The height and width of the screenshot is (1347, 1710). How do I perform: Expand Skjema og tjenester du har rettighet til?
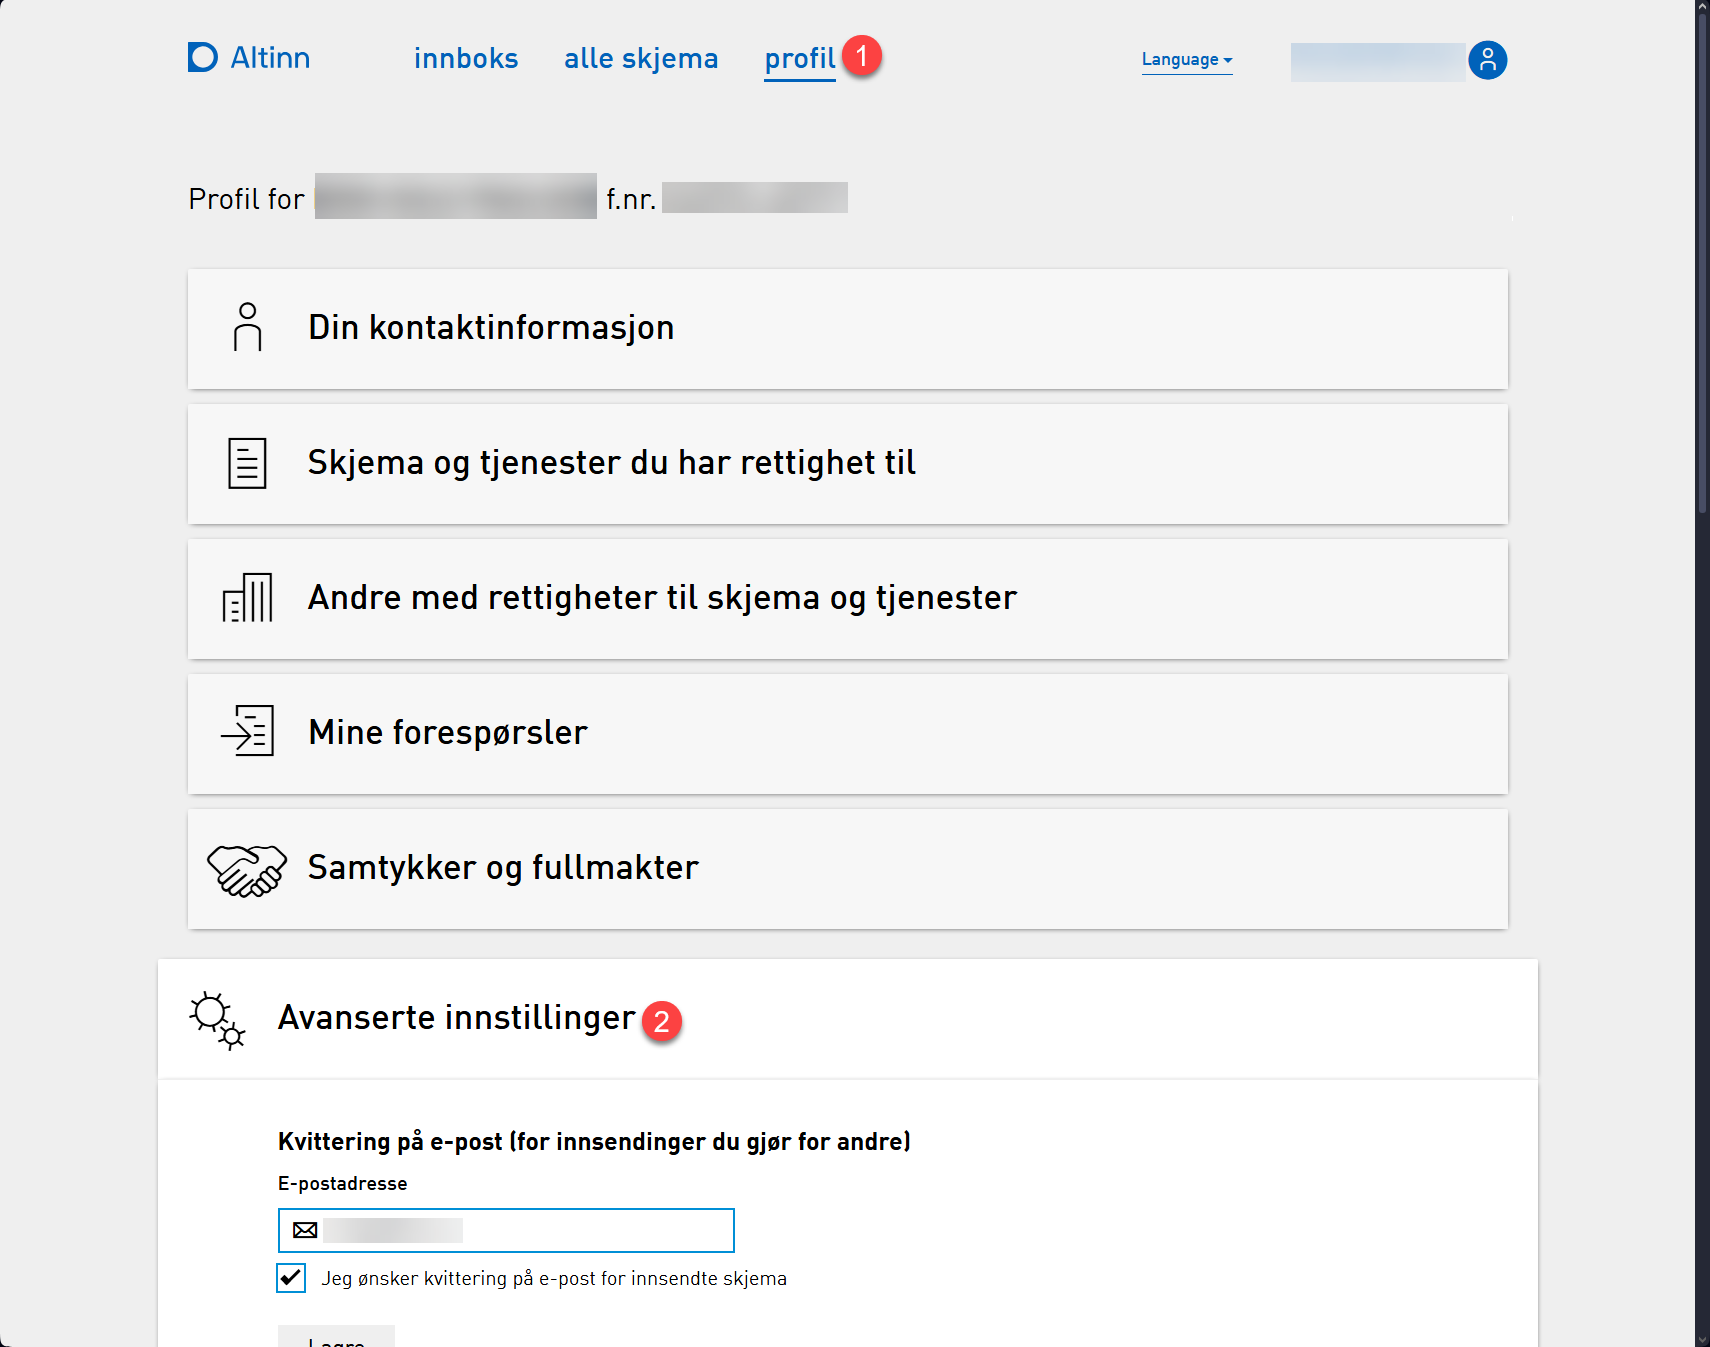pos(611,463)
